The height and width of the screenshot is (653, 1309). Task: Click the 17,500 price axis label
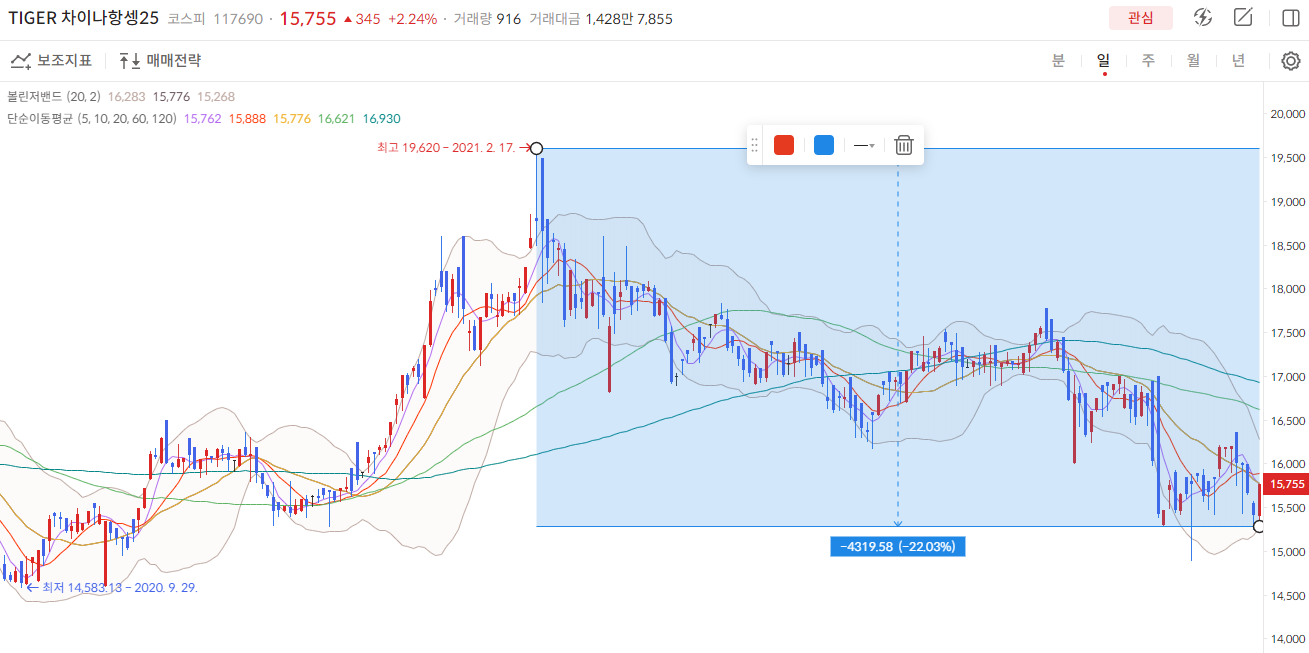1288,333
